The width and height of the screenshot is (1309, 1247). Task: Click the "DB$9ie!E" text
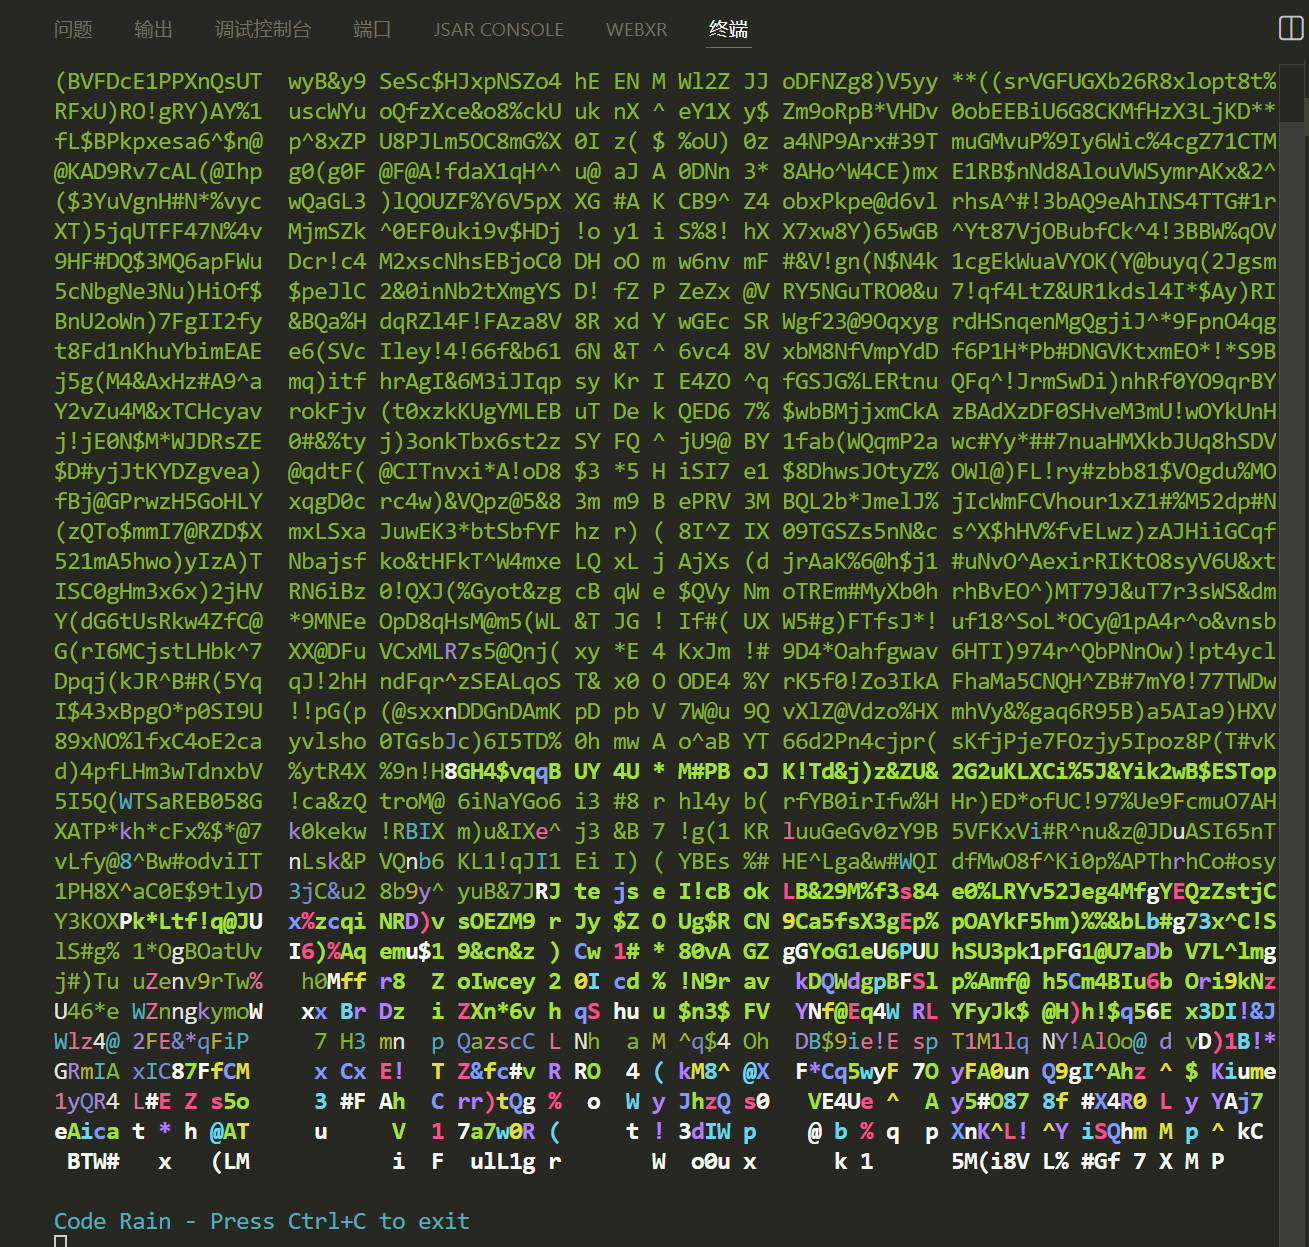coord(847,1041)
